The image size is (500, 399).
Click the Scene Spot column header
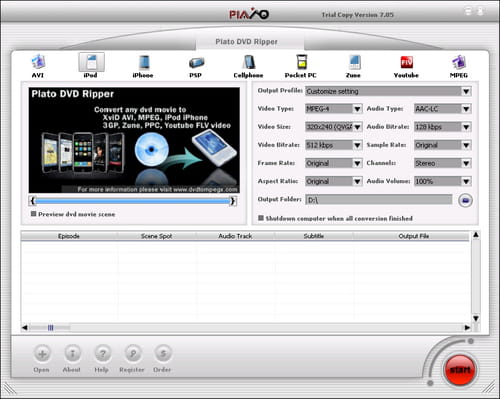coord(156,236)
